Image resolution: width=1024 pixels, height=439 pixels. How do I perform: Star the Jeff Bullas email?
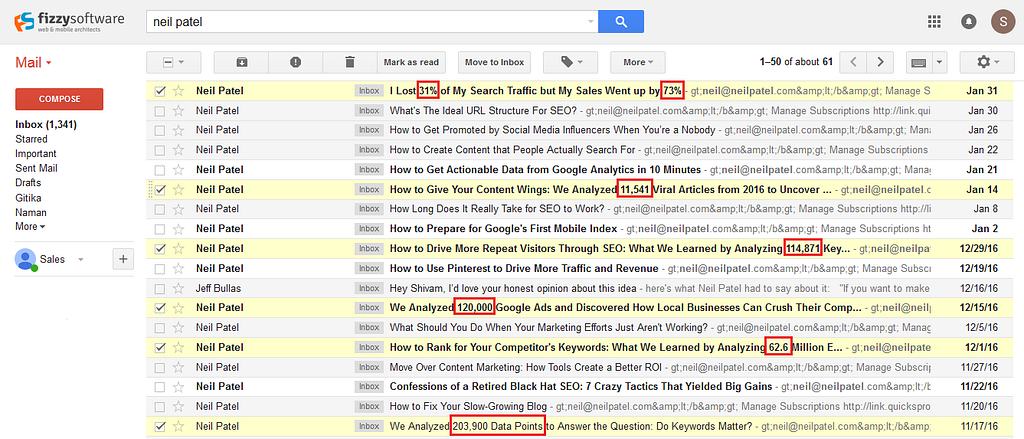pyautogui.click(x=178, y=288)
